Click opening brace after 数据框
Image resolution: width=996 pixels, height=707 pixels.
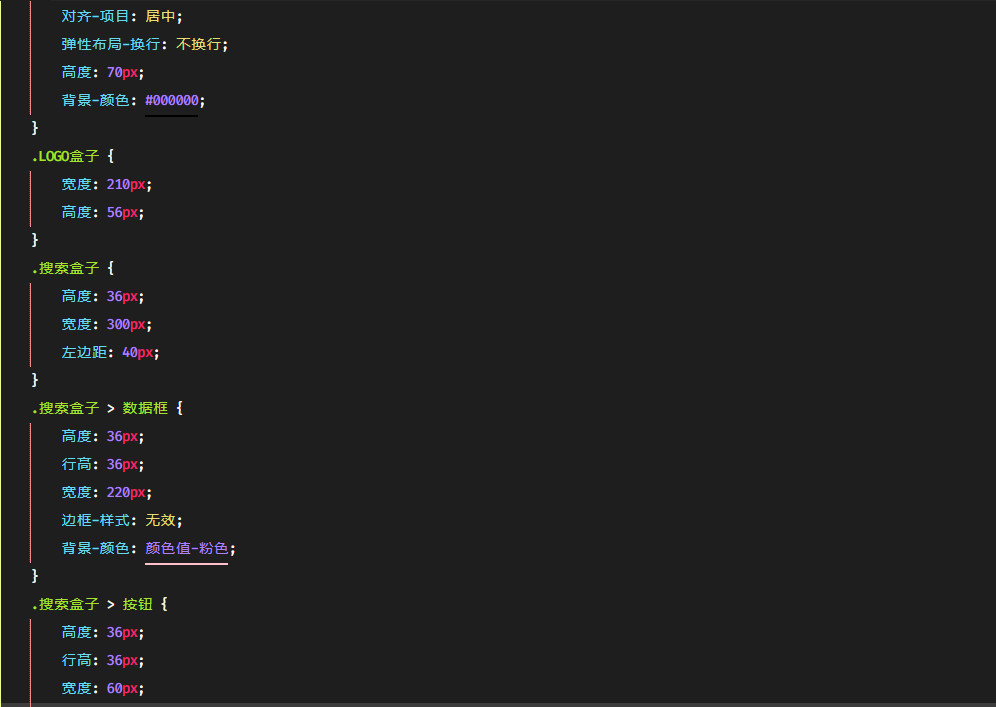179,408
